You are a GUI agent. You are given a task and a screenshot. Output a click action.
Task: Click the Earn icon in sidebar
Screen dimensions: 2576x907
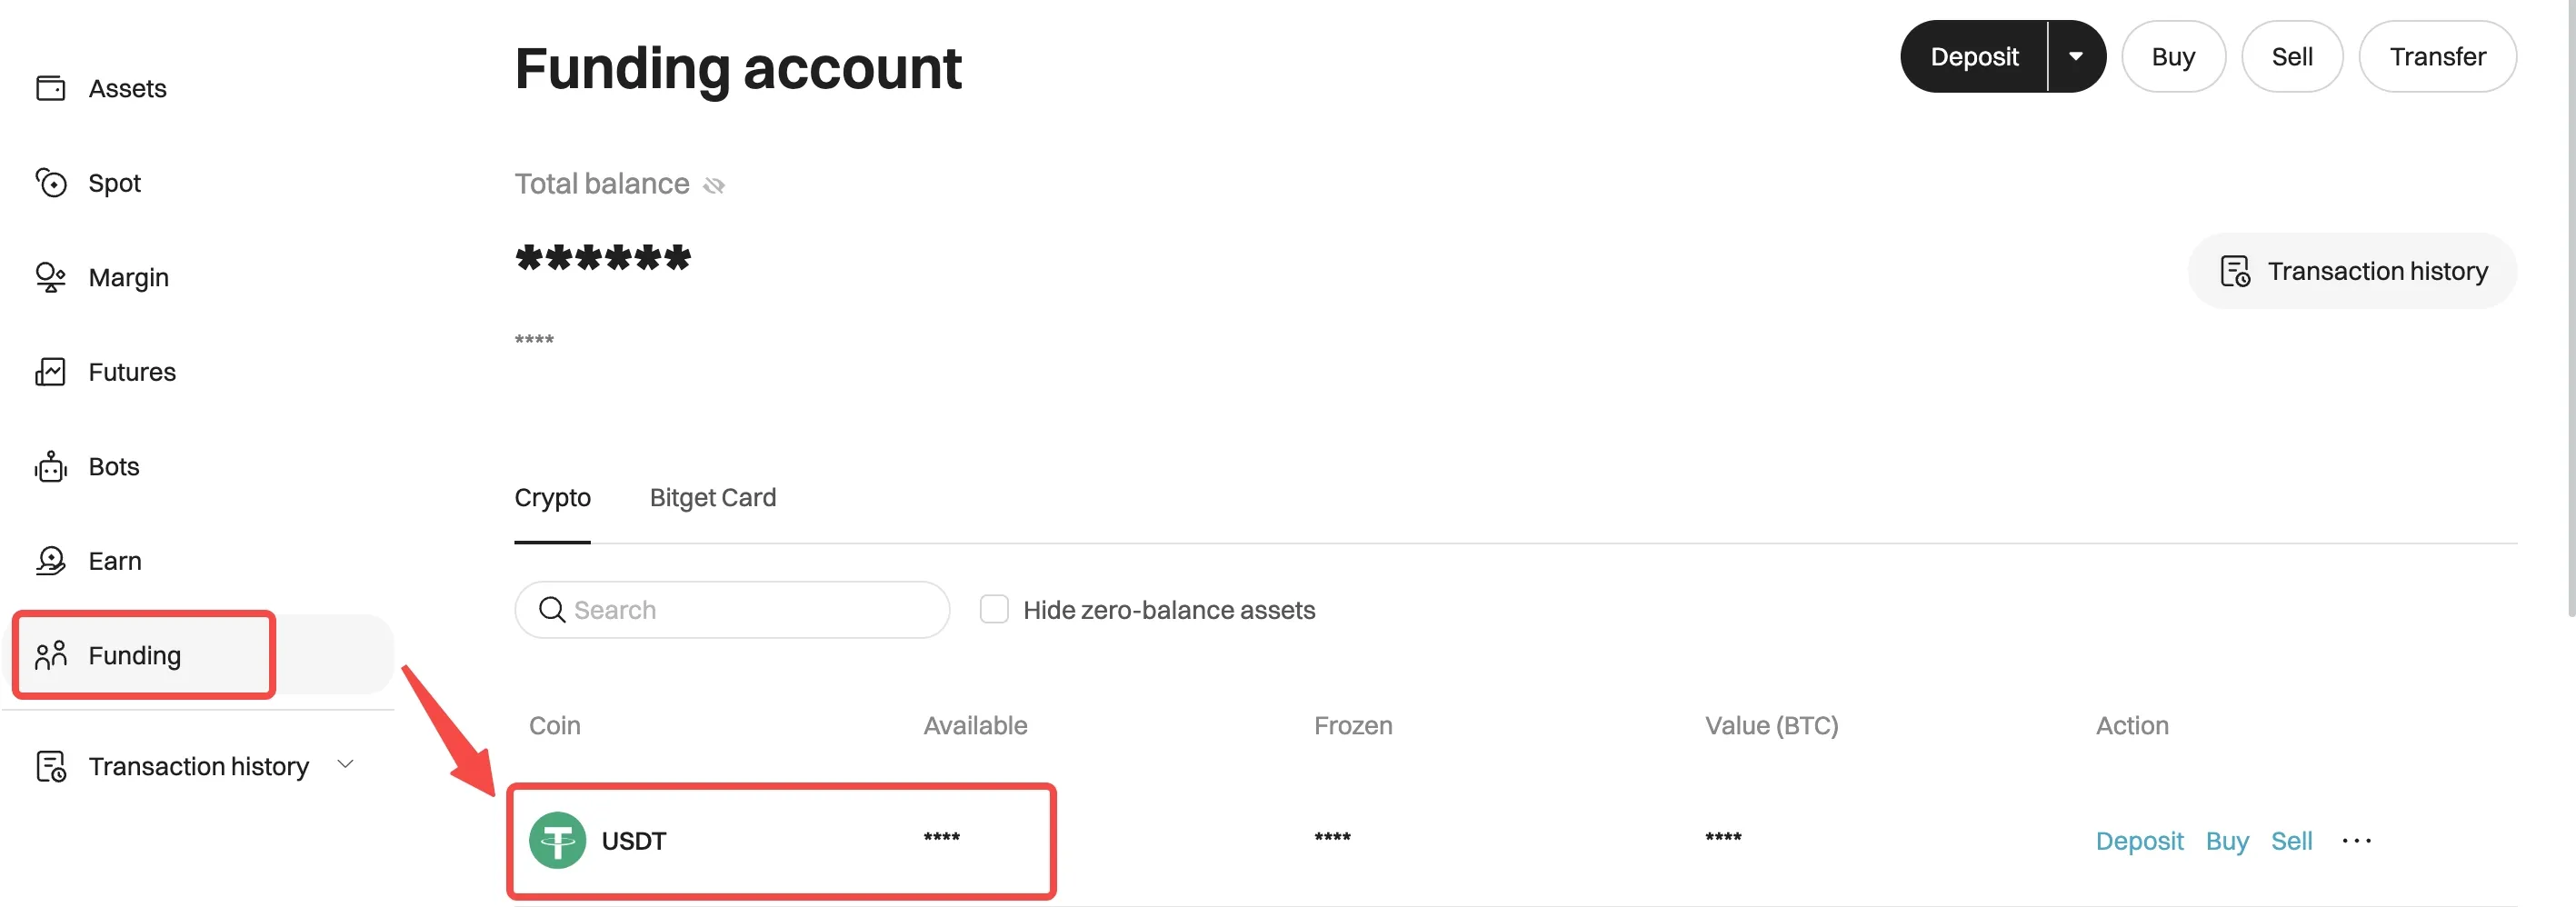pyautogui.click(x=50, y=561)
